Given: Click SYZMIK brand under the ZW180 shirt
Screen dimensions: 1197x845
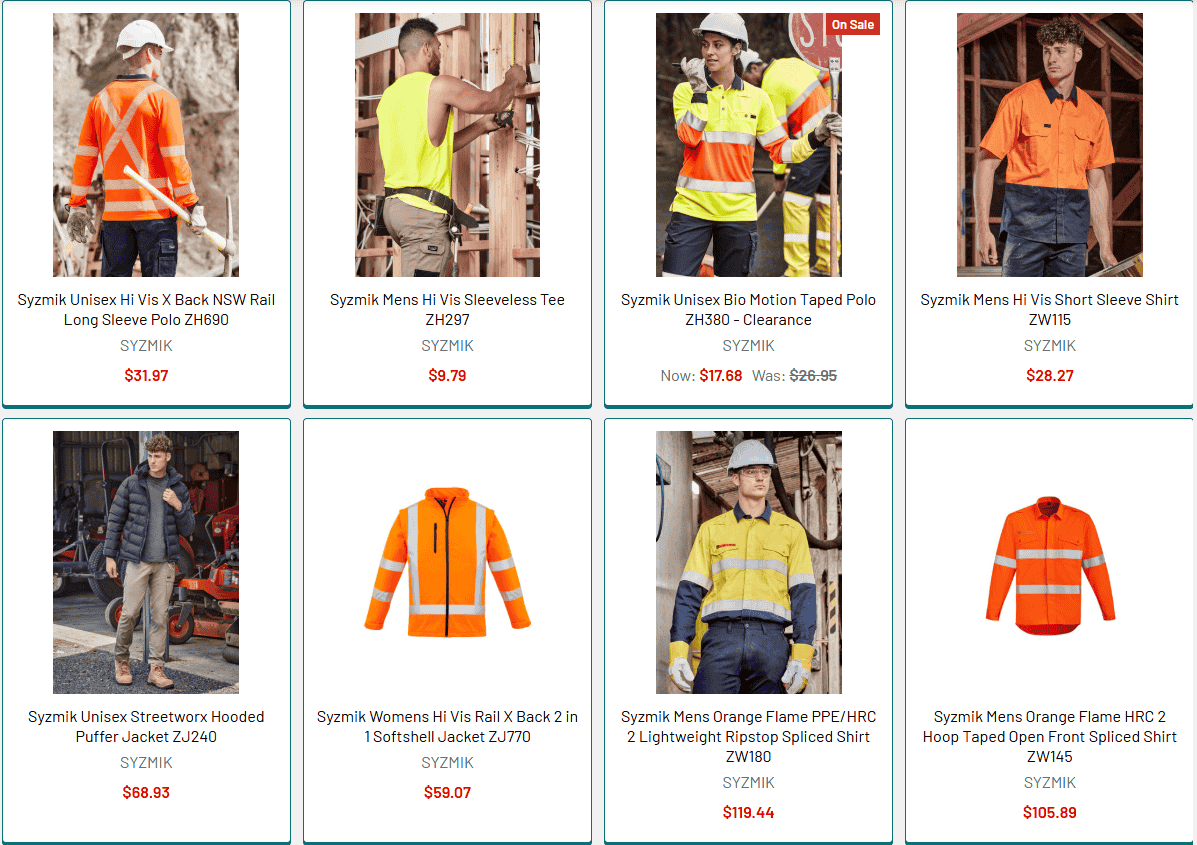Looking at the screenshot, I should 748,782.
